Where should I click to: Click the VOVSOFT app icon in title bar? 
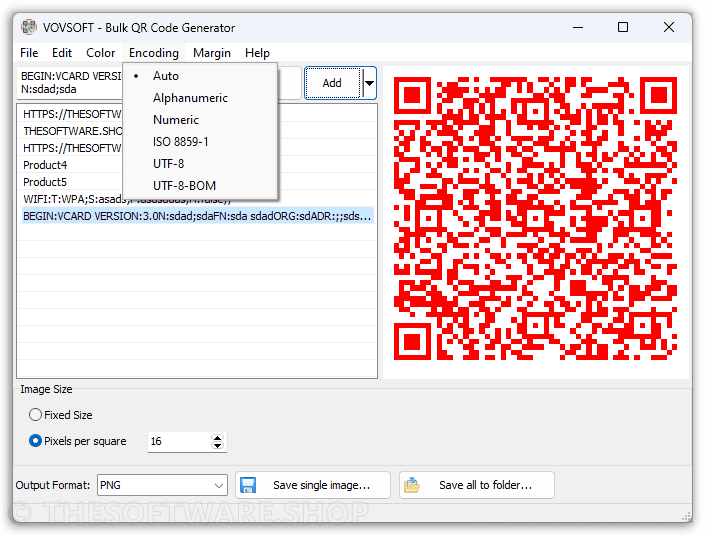pyautogui.click(x=29, y=27)
